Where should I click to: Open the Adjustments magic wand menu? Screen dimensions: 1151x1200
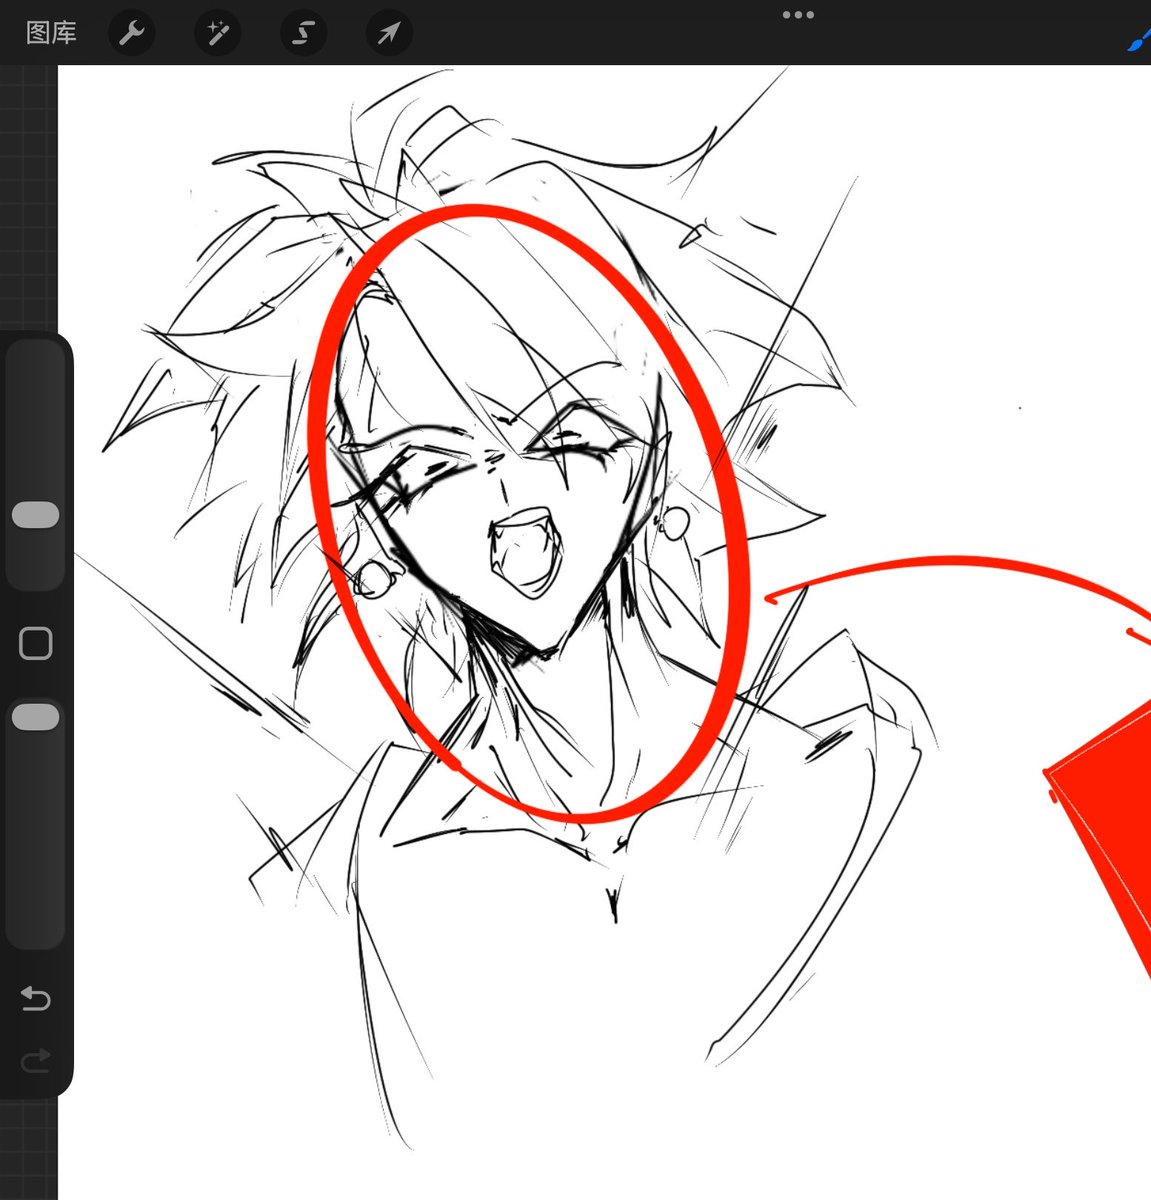pos(217,33)
